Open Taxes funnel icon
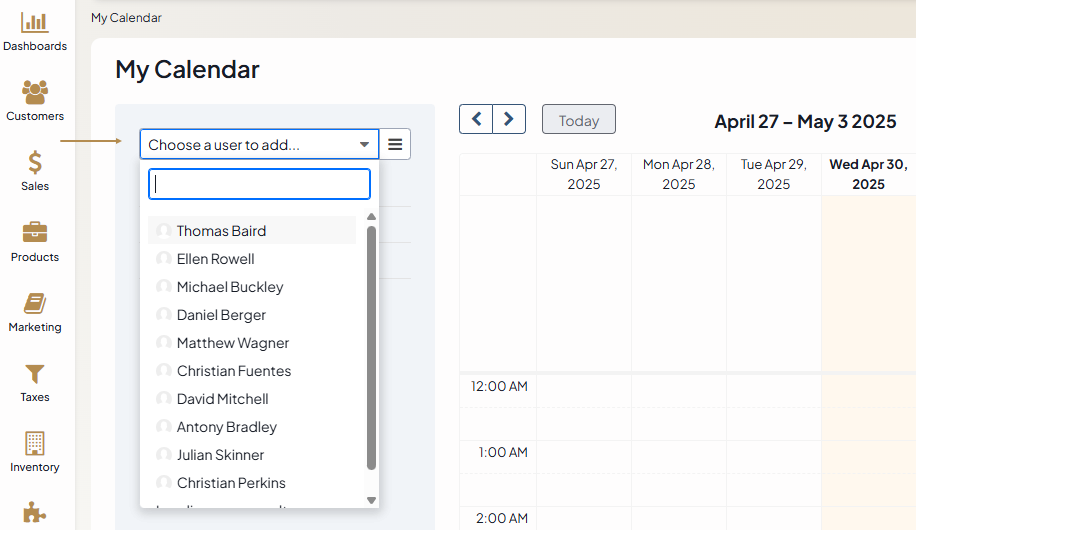 (x=35, y=374)
